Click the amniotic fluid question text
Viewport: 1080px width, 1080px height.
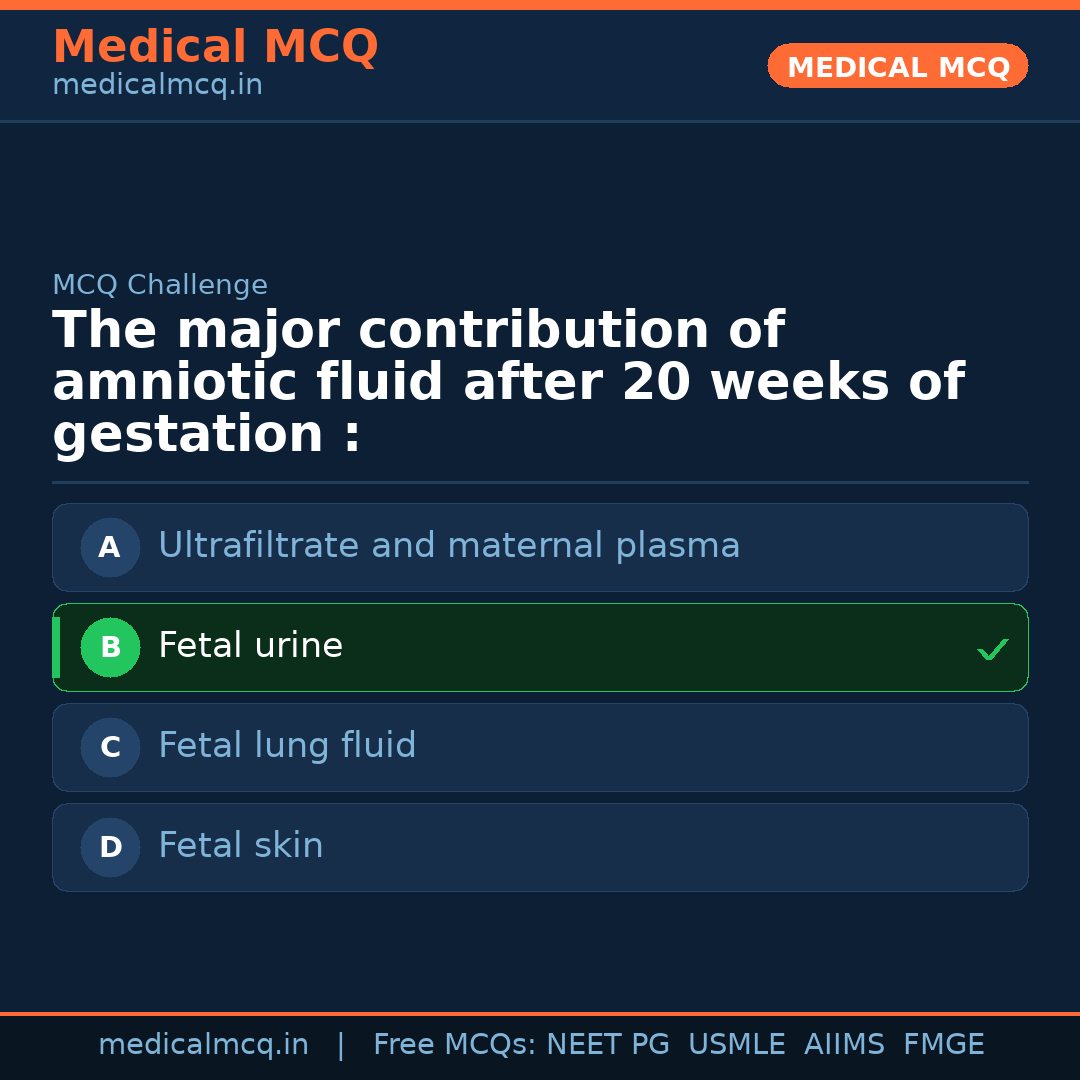pyautogui.click(x=508, y=383)
